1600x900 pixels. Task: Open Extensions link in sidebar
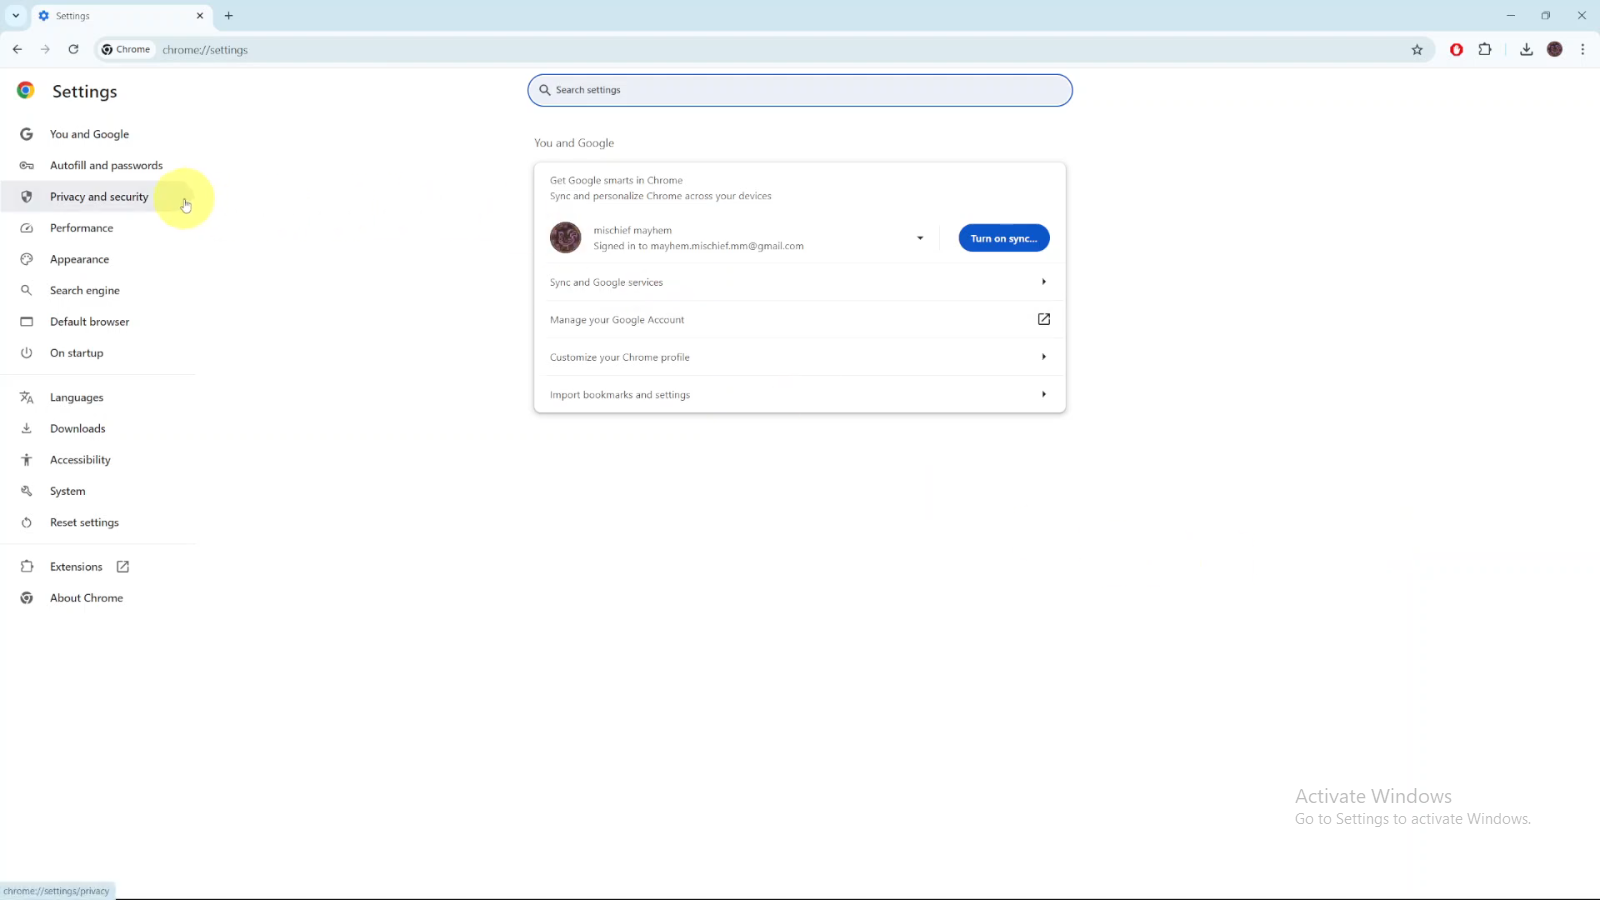click(100, 567)
